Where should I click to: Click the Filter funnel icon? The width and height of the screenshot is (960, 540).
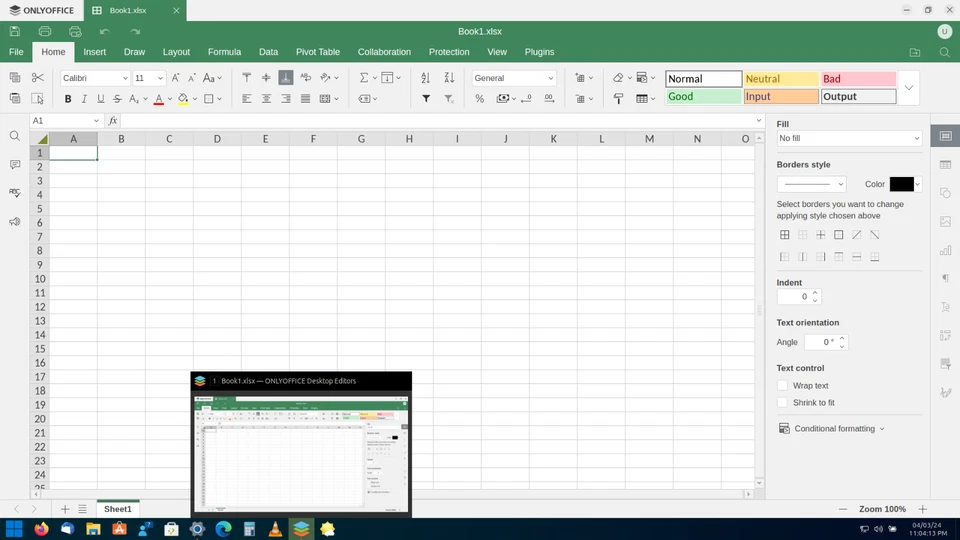click(426, 99)
